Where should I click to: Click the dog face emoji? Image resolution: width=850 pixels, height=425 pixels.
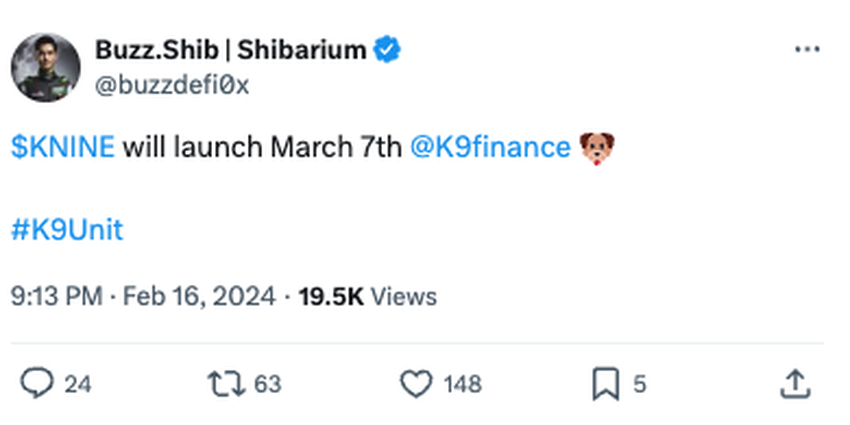(597, 148)
